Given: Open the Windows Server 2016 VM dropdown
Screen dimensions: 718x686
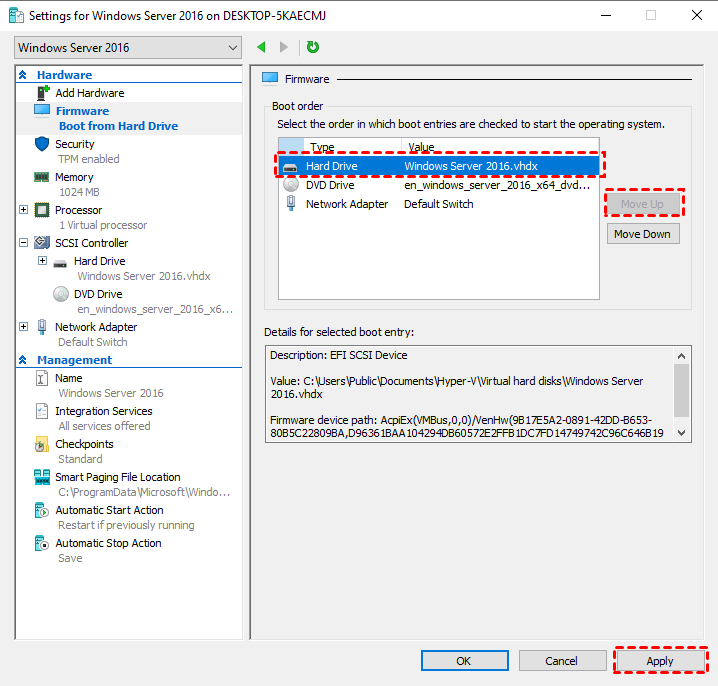Looking at the screenshot, I should coord(128,48).
